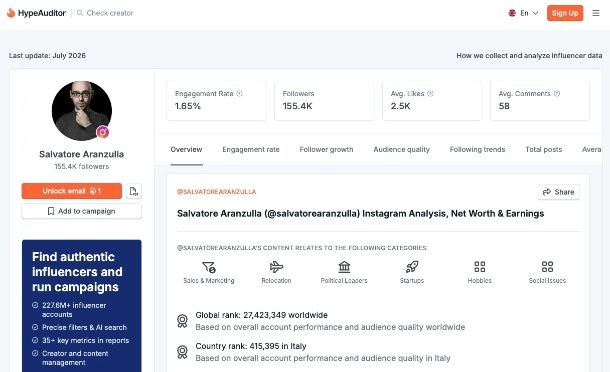Open the hamburger menu icon
Viewport: 610px width, 372px height.
point(596,13)
